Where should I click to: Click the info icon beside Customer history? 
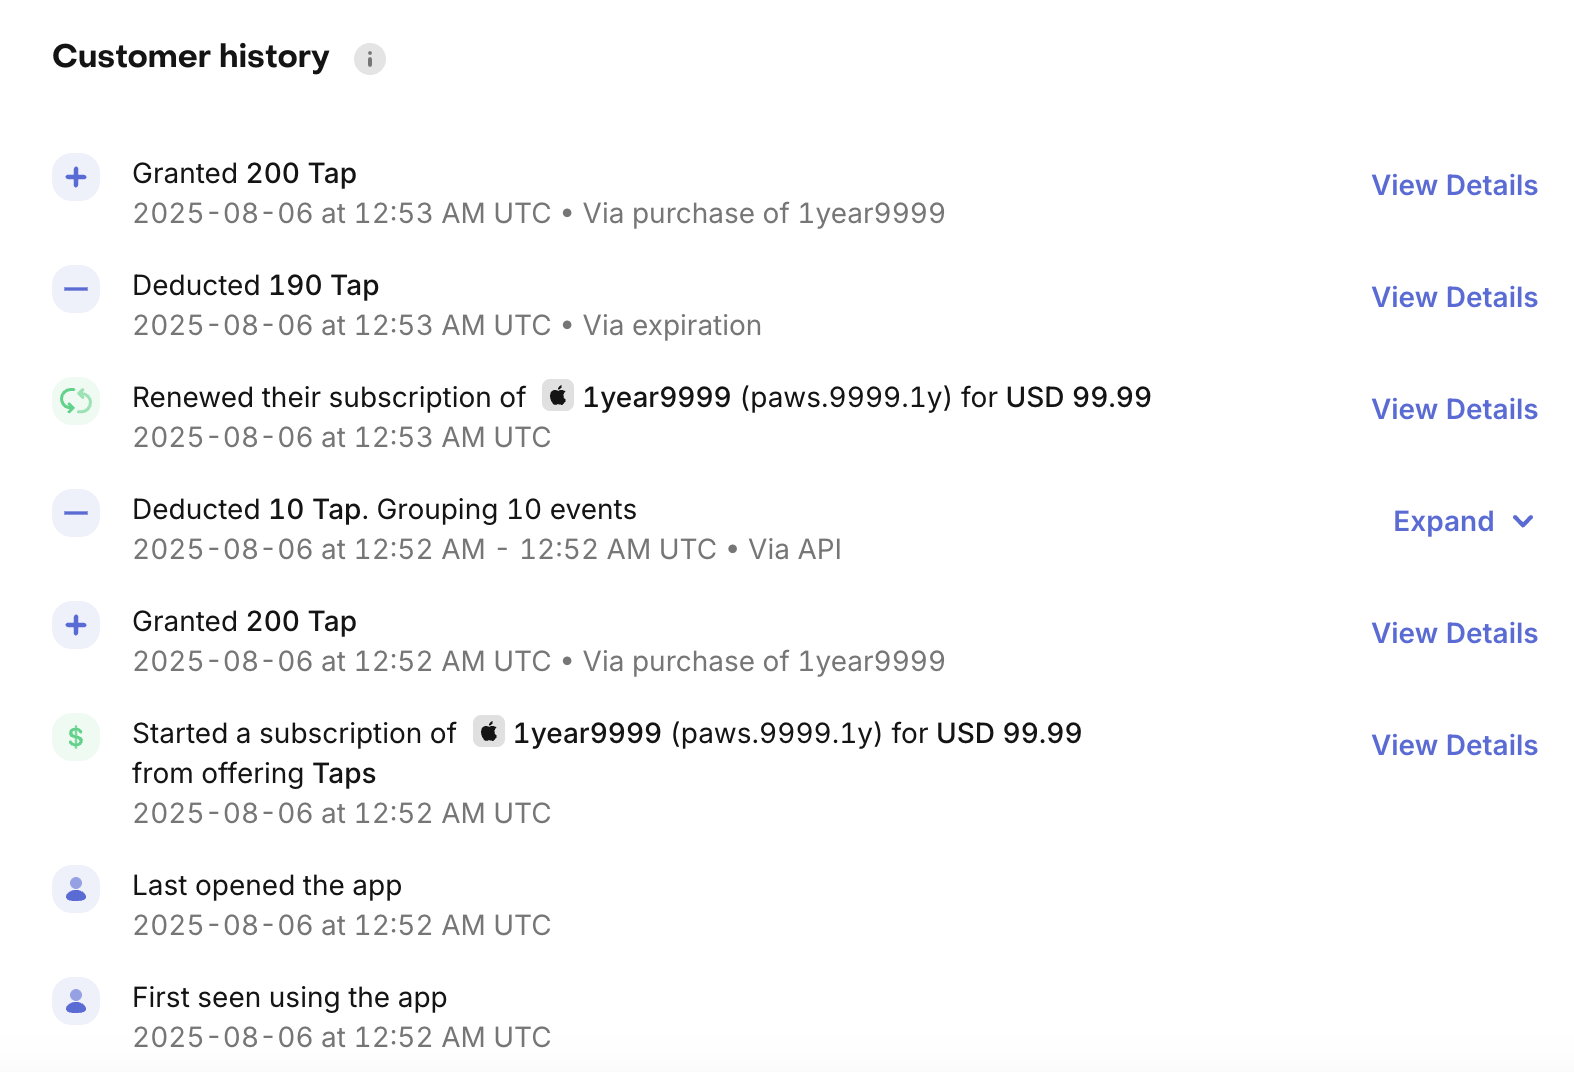370,59
